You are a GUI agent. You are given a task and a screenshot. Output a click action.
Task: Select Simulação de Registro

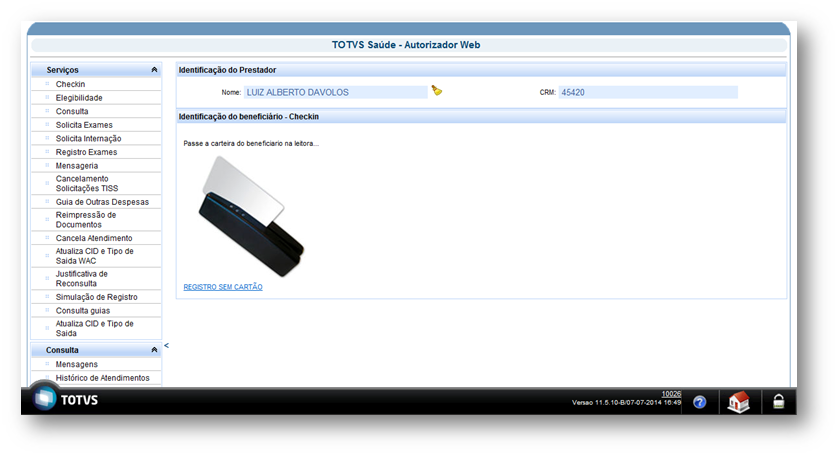pos(96,297)
